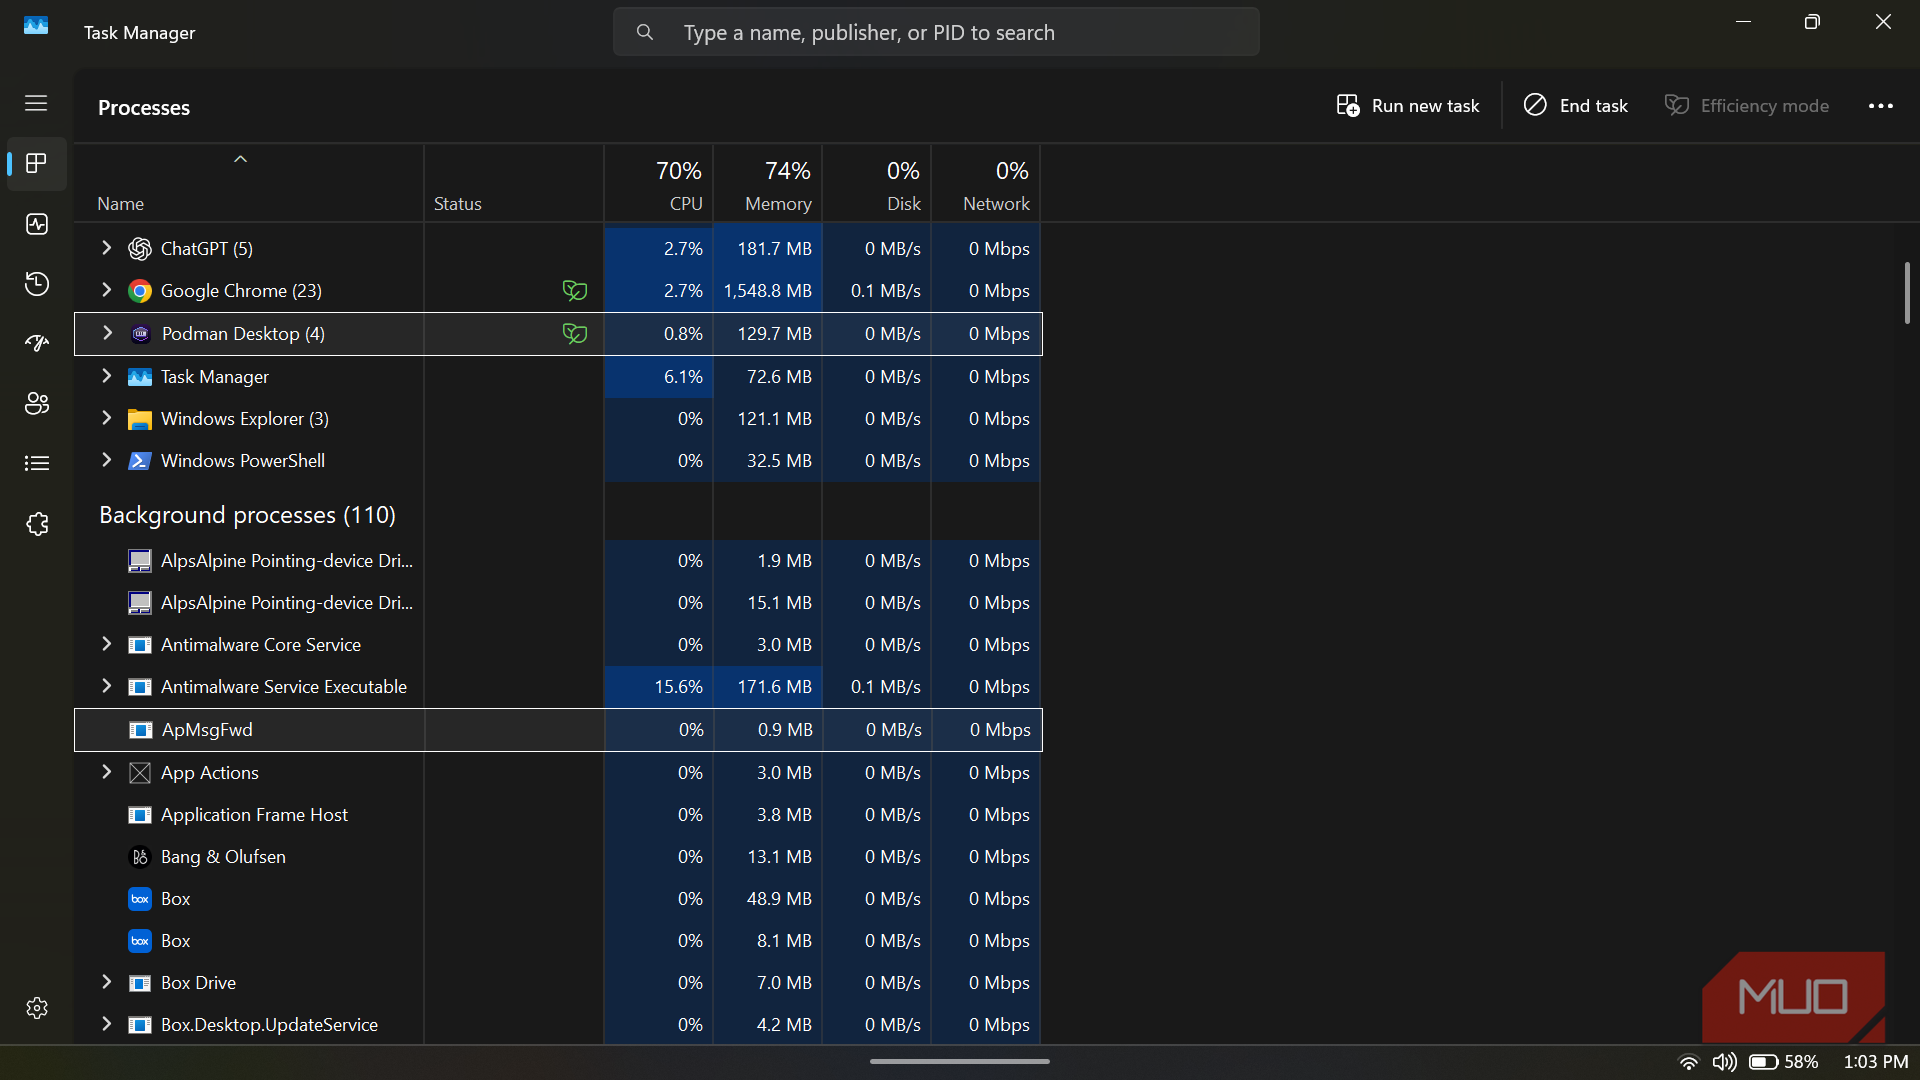Select the Application Frame Host row
The width and height of the screenshot is (1920, 1080).
click(558, 815)
